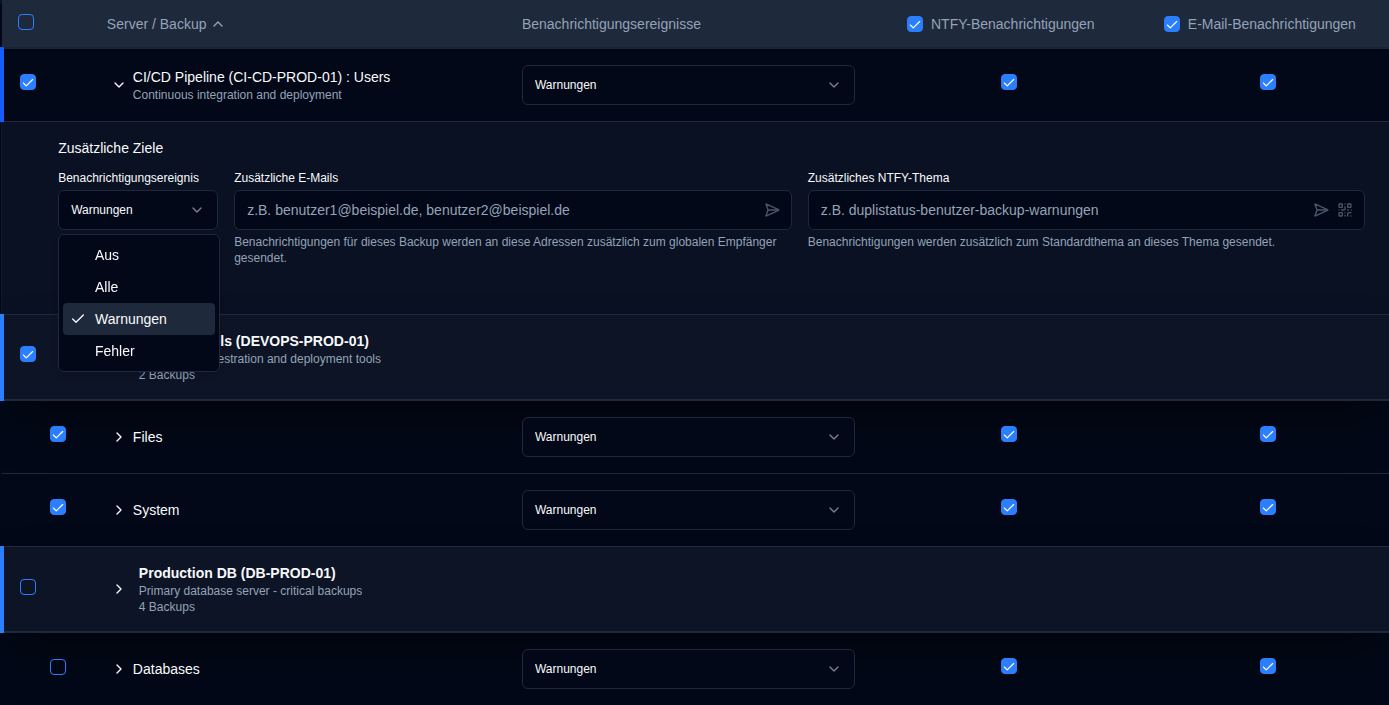Open notification events dropdown for Files
Image resolution: width=1389 pixels, height=705 pixels.
[x=688, y=437]
